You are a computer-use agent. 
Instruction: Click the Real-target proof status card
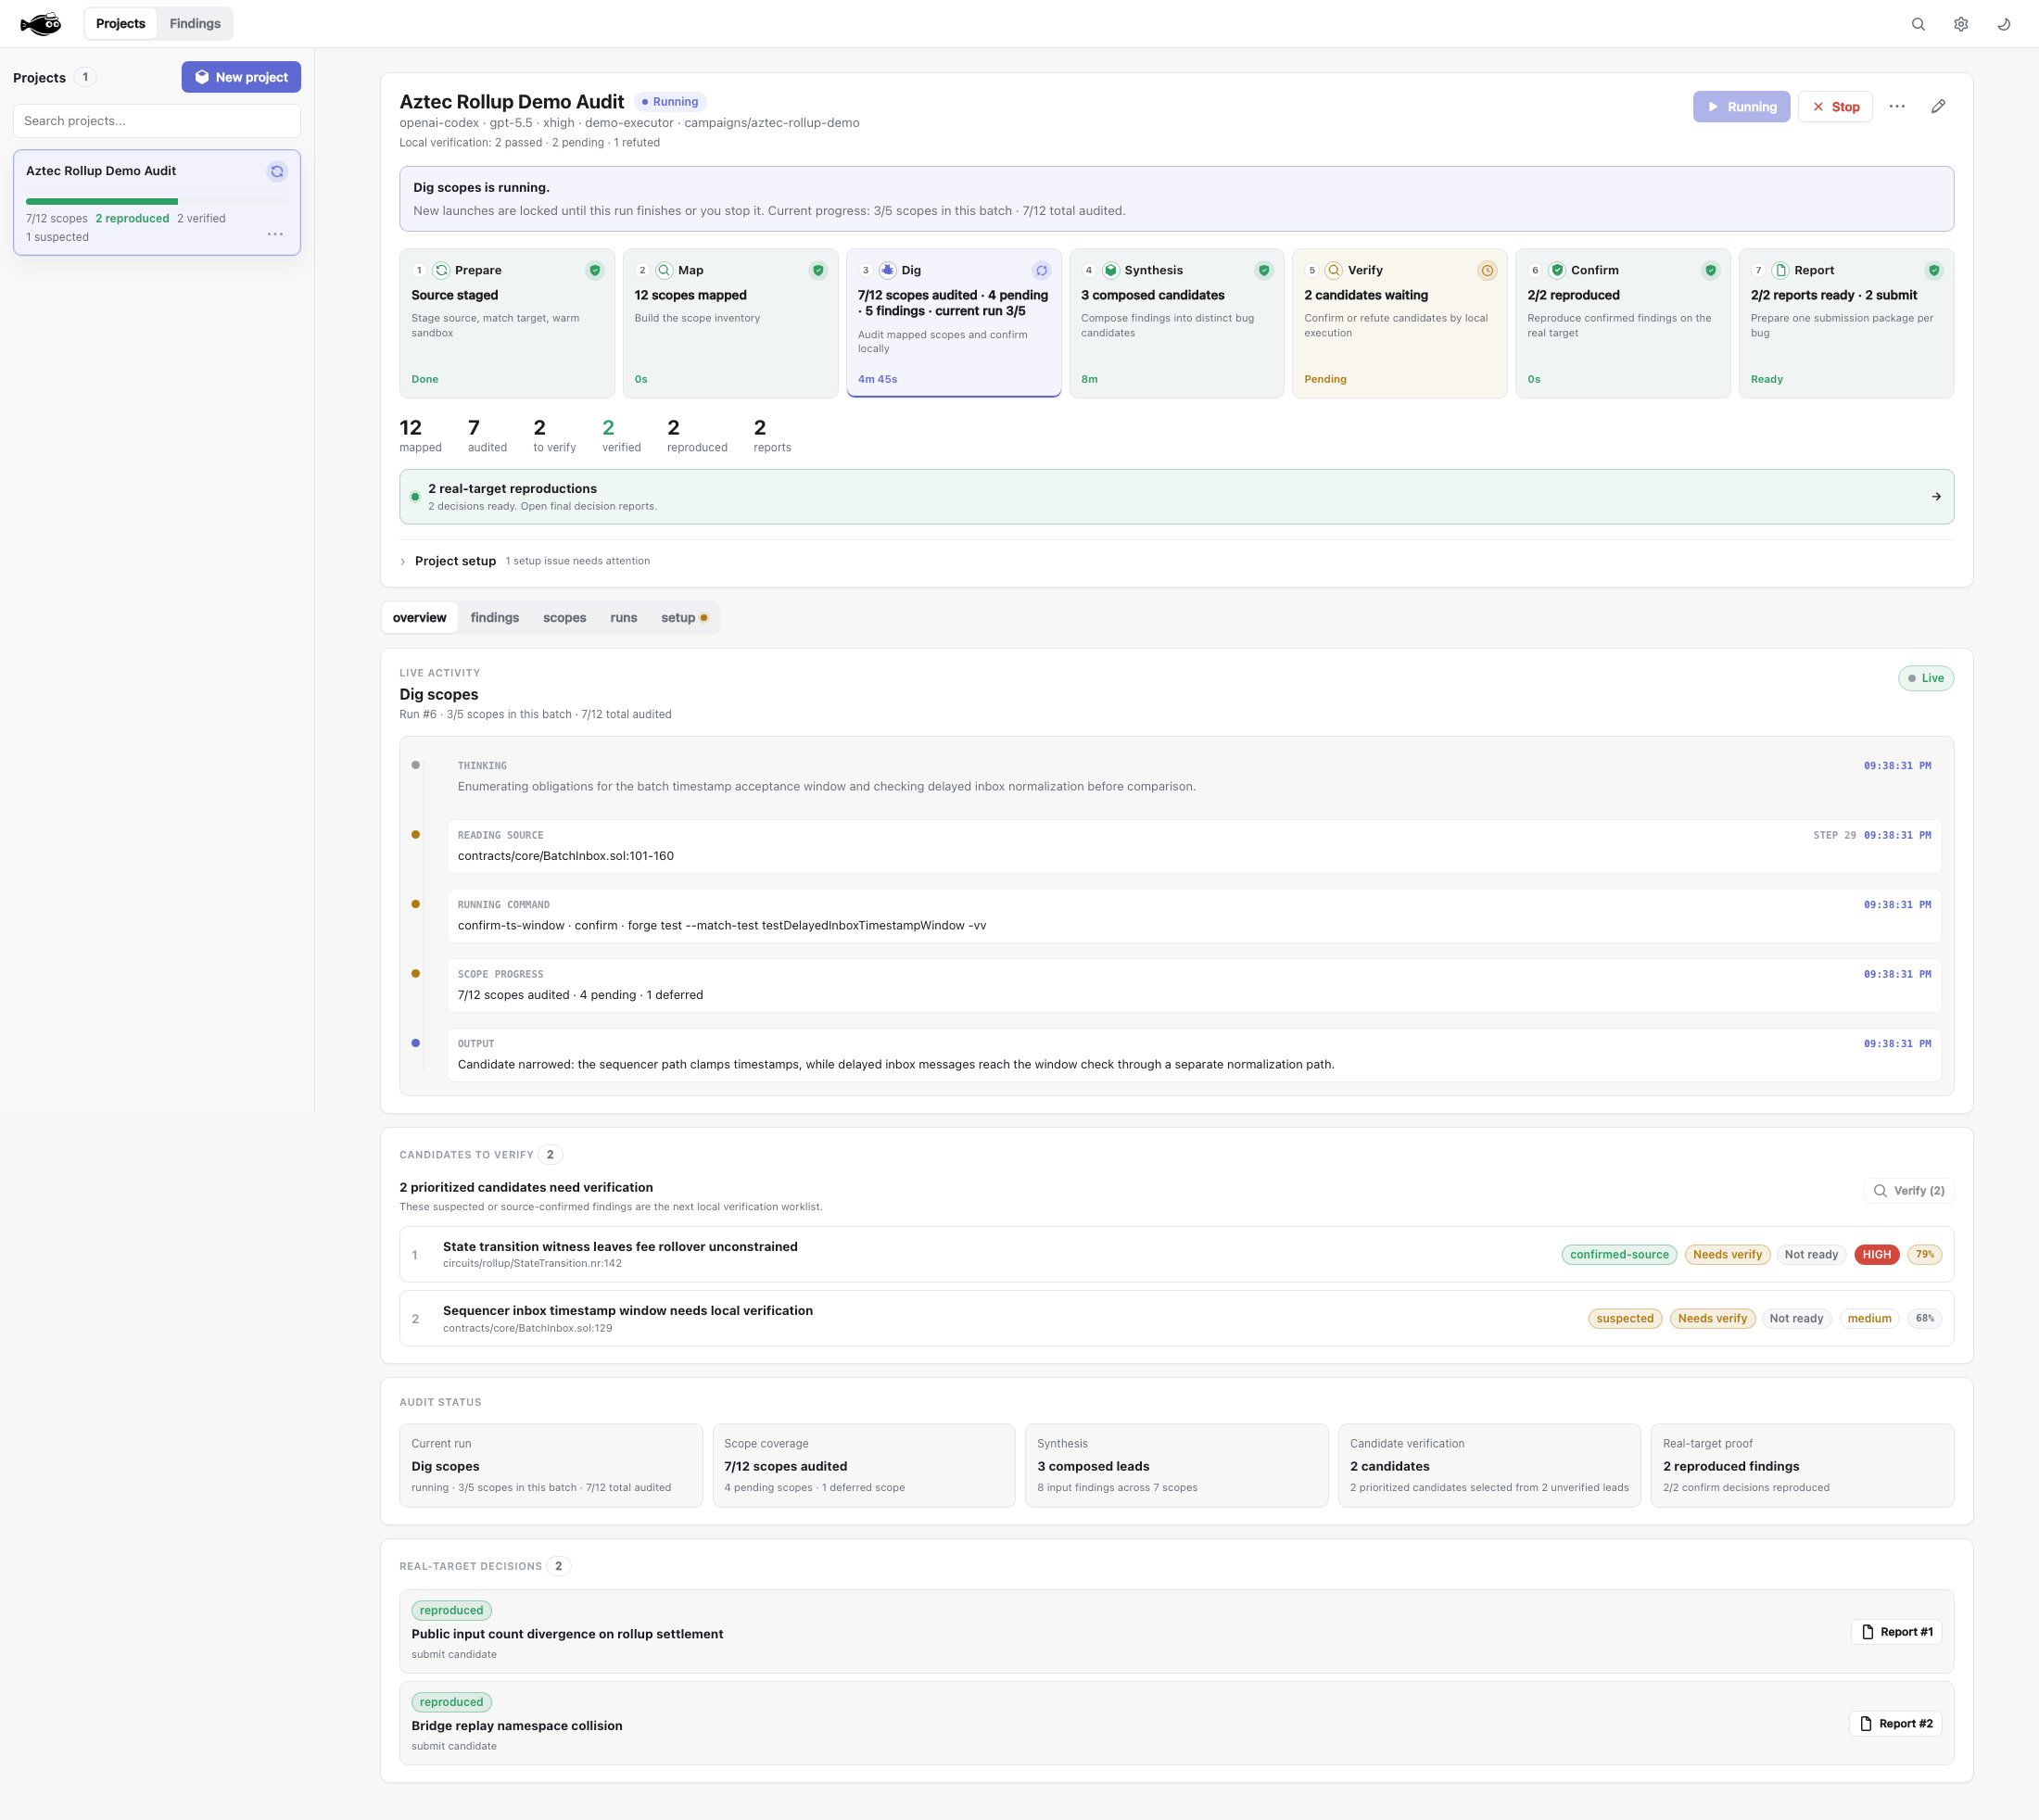[x=1802, y=1465]
